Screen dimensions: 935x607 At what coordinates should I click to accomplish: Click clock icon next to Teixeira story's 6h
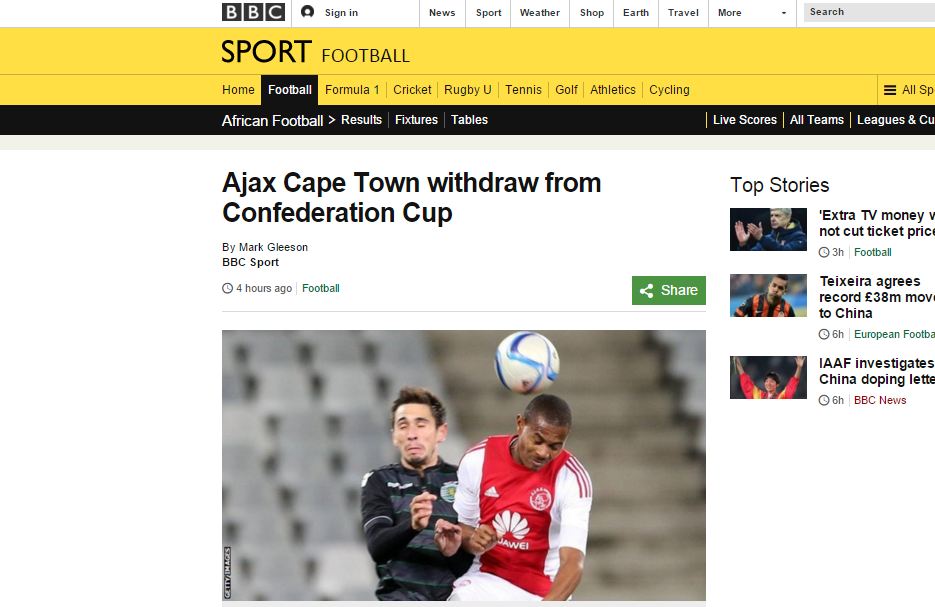pyautogui.click(x=823, y=335)
